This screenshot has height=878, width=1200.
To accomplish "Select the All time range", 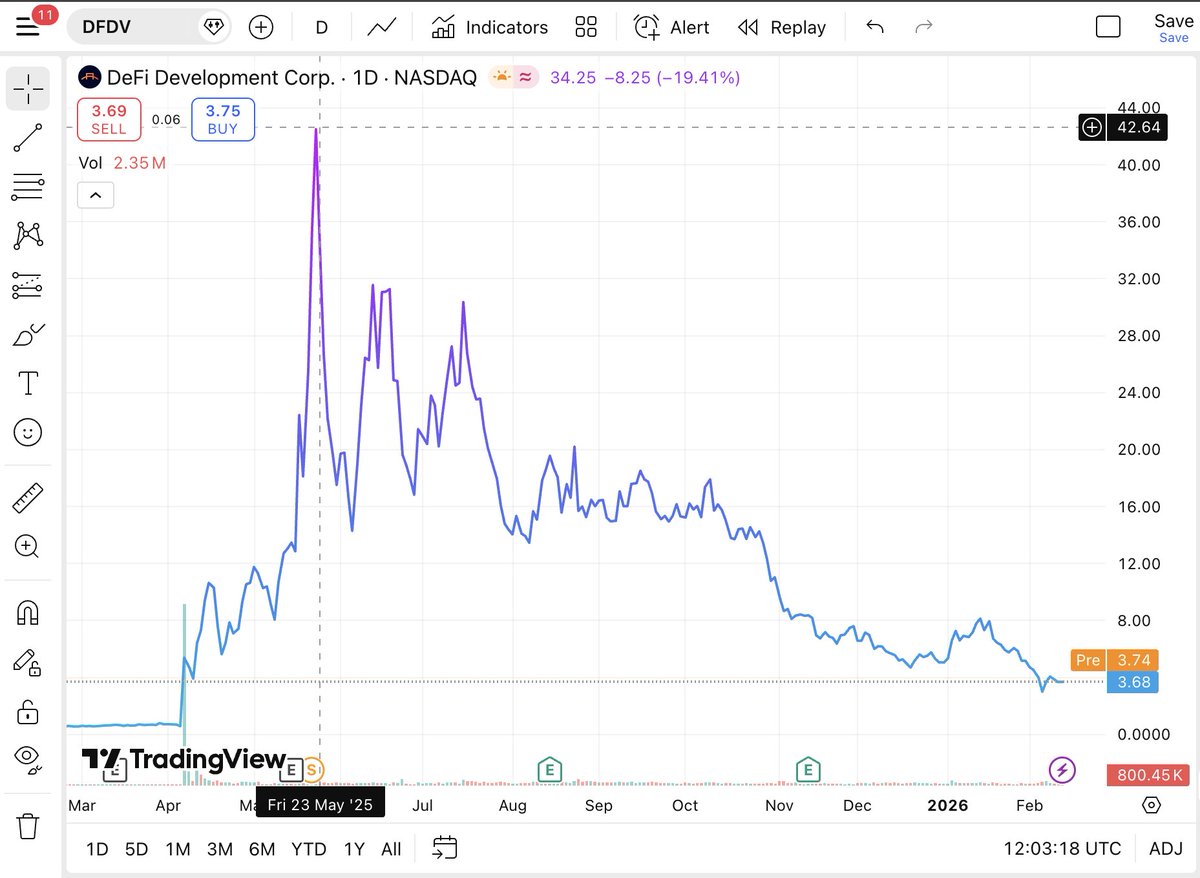I will pos(391,849).
